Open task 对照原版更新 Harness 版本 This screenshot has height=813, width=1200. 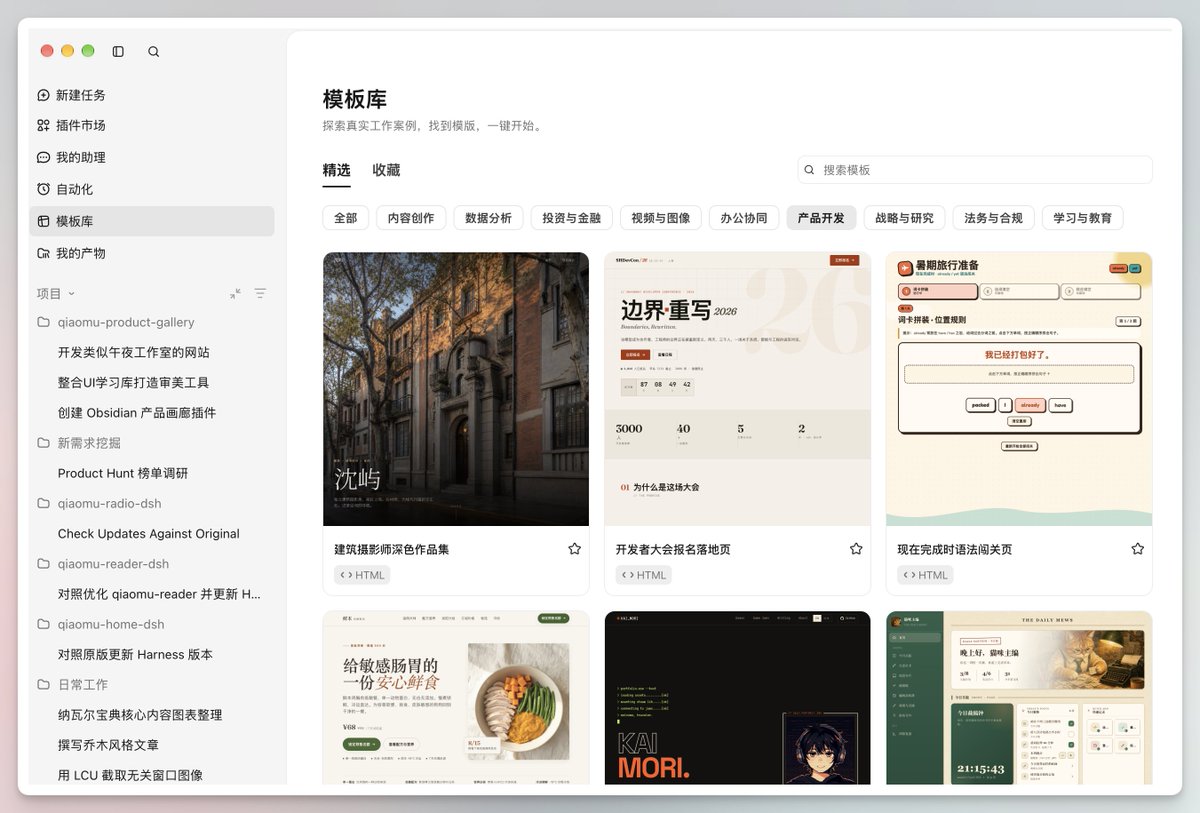[135, 654]
